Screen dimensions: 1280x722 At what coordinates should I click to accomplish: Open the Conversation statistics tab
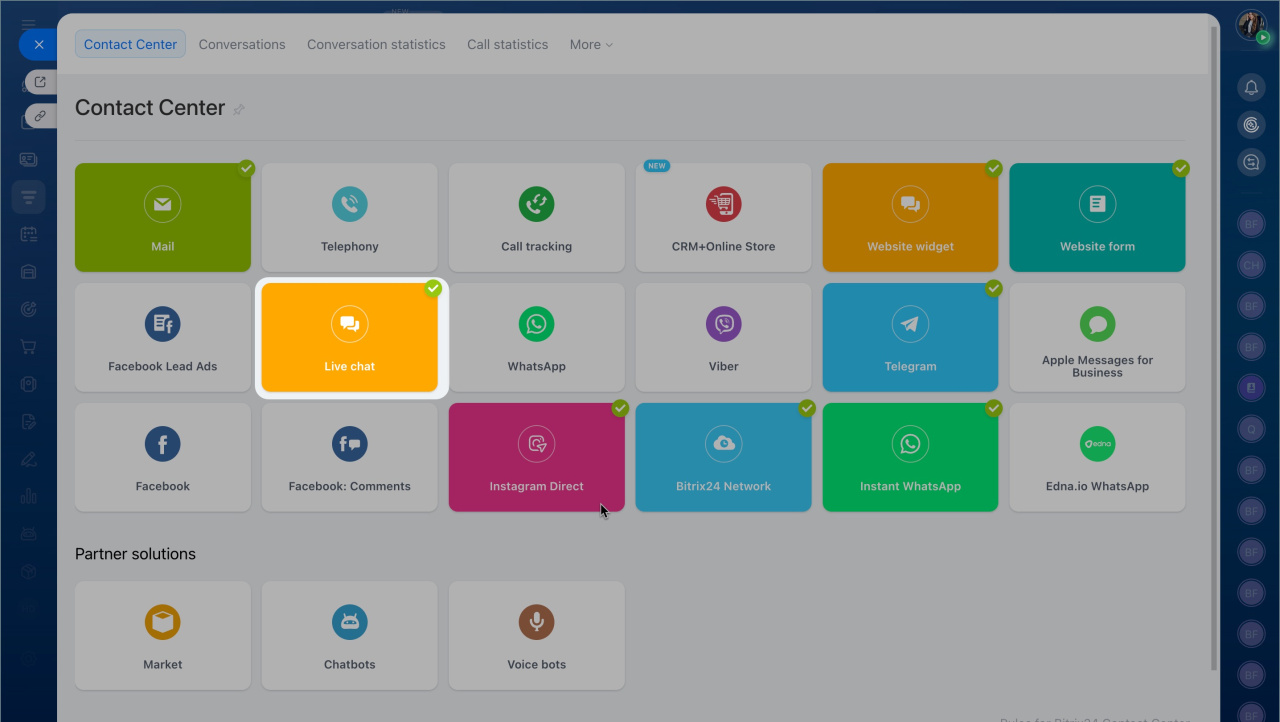[376, 44]
